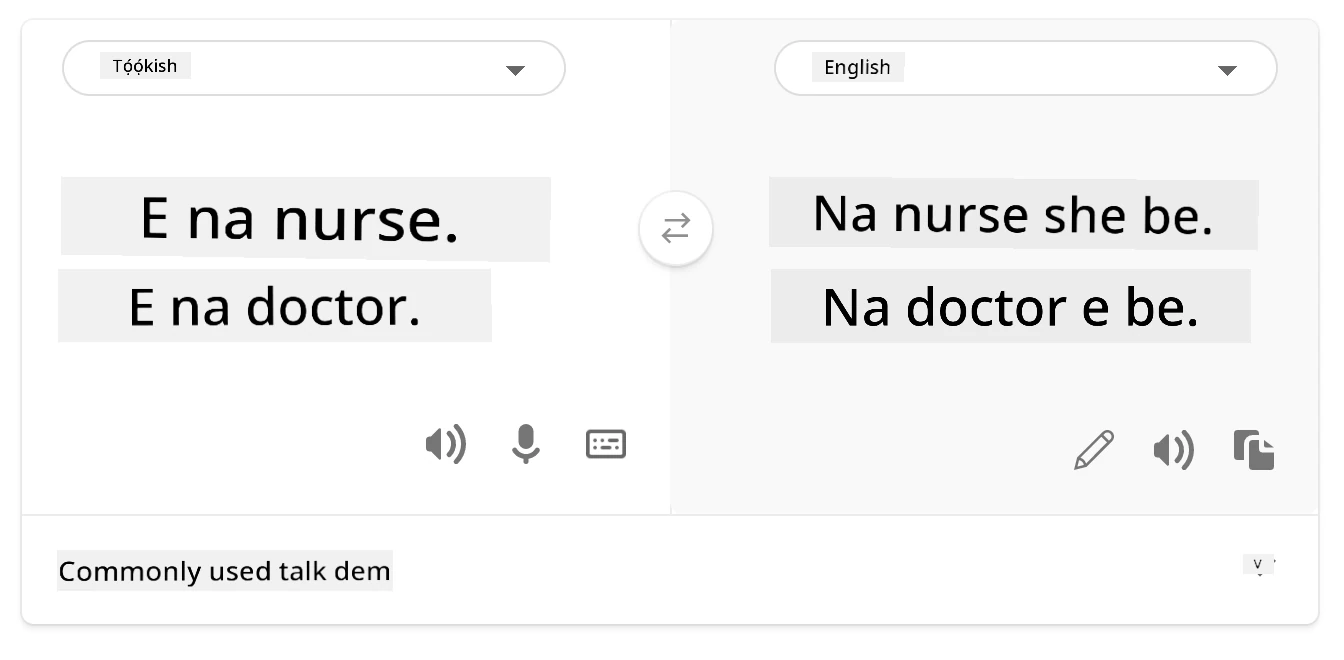This screenshot has width=1344, height=660.
Task: Open the English target language dropdown
Action: (x=1026, y=68)
